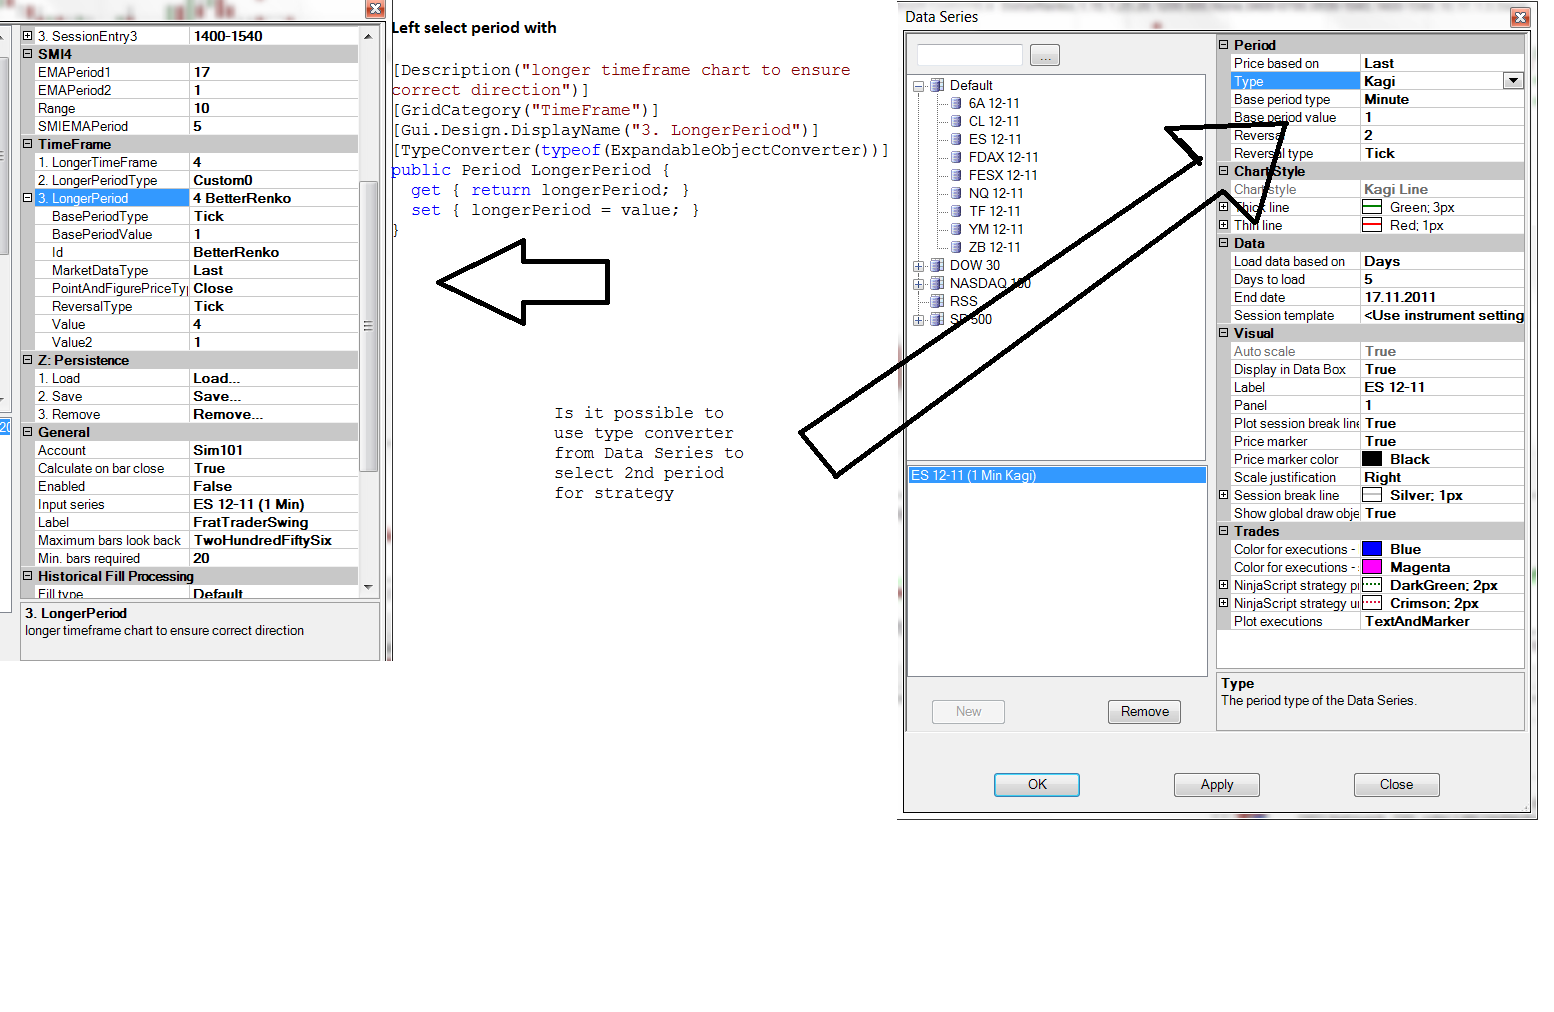
Task: Click the Apply button
Action: click(1217, 785)
